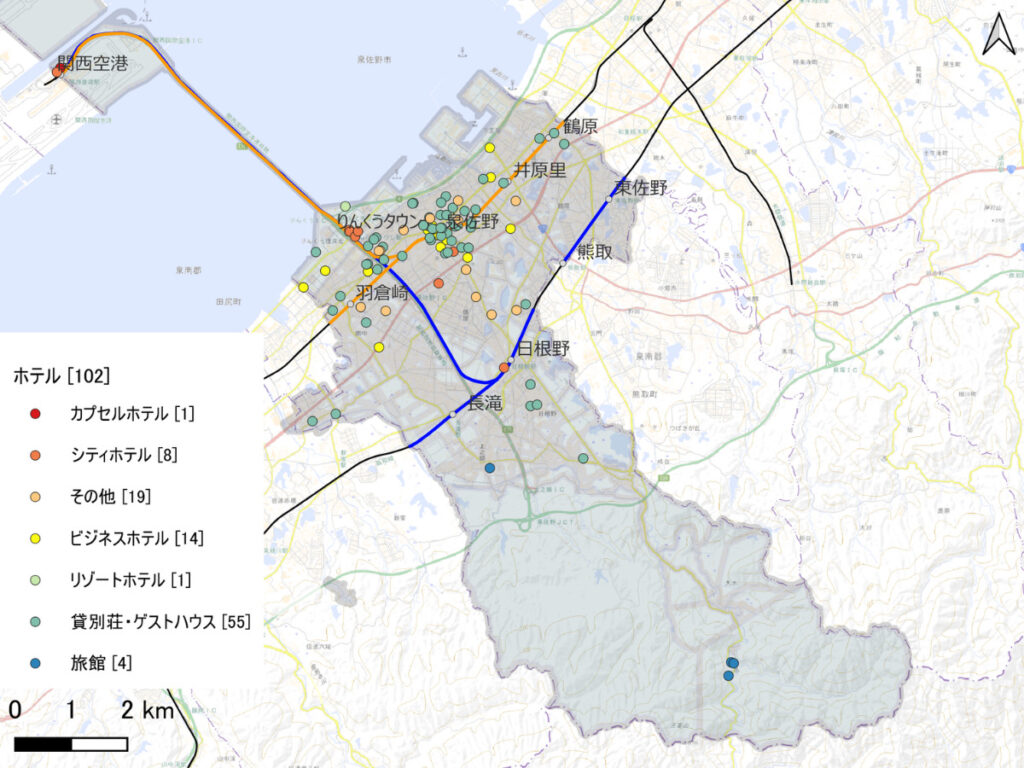Click the north arrow symbol
The height and width of the screenshot is (768, 1024).
tap(1000, 34)
